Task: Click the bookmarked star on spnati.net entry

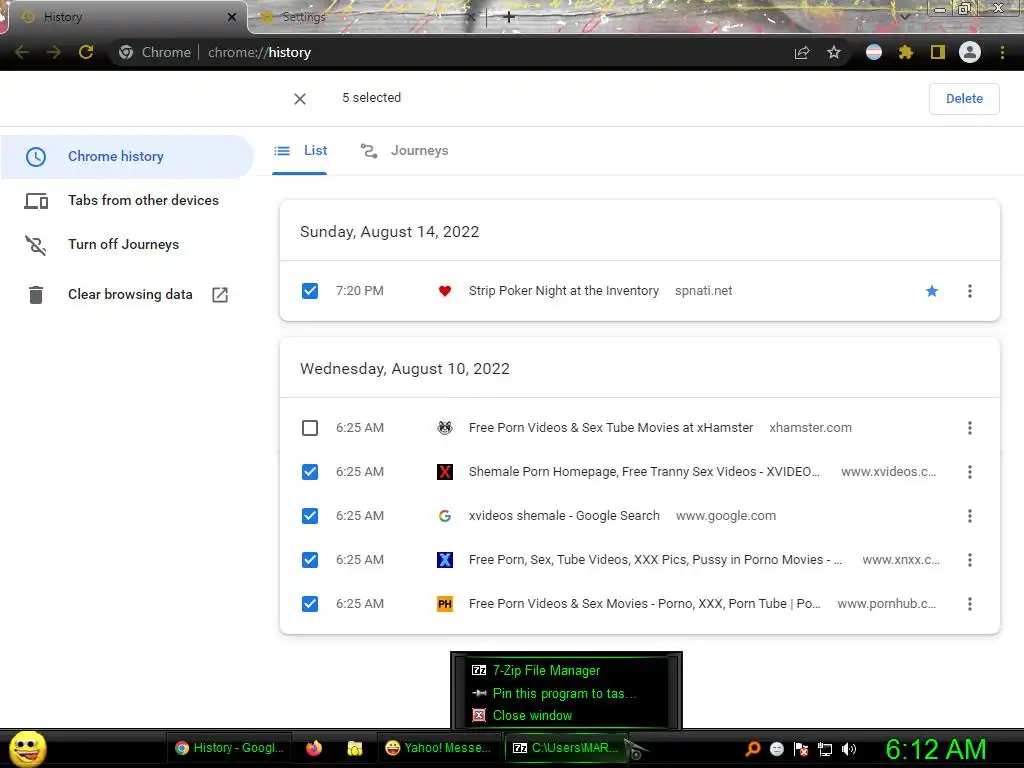Action: (932, 291)
